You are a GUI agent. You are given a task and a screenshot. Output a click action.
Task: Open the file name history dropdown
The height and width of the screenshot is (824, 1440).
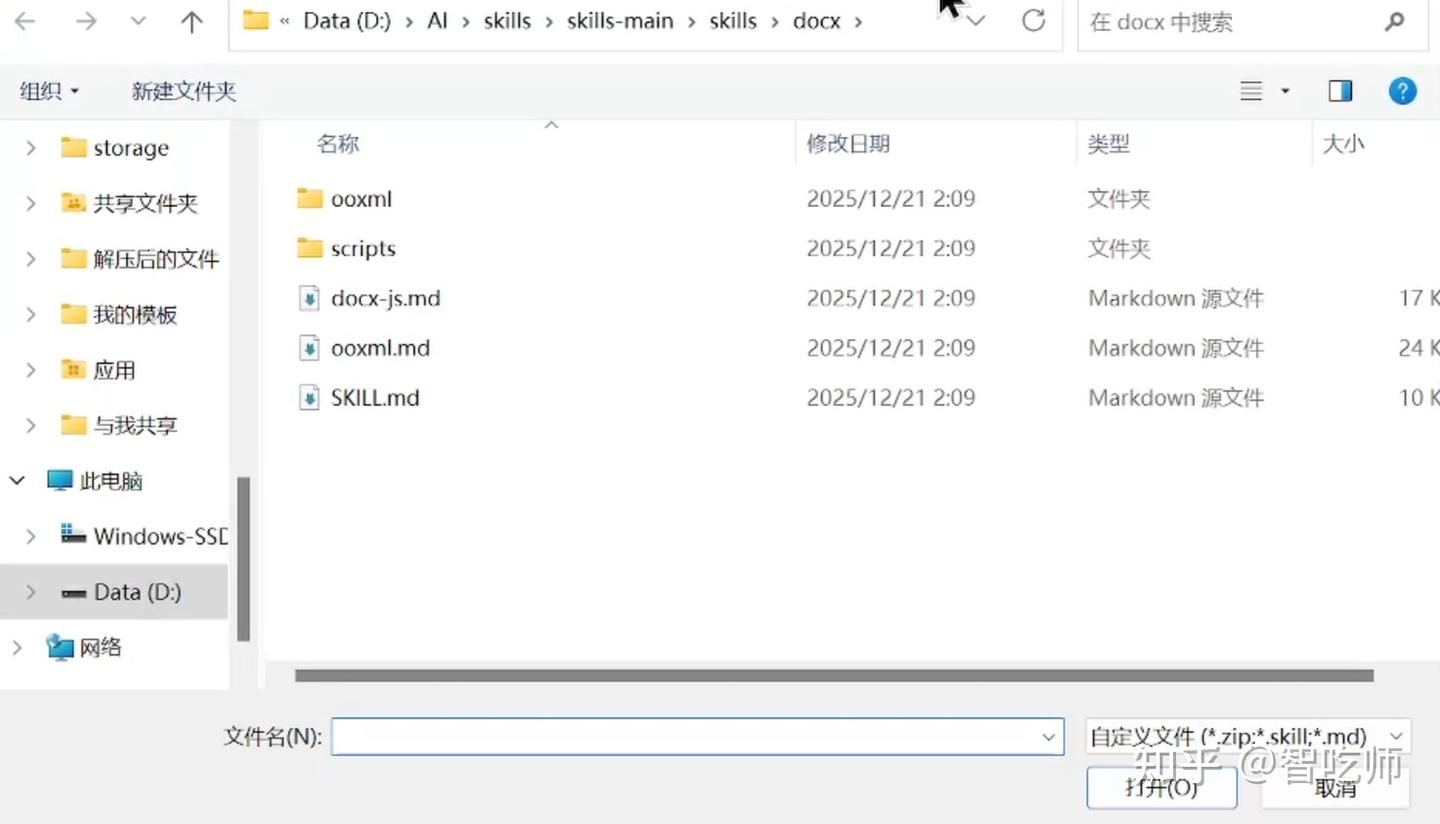(x=1048, y=737)
